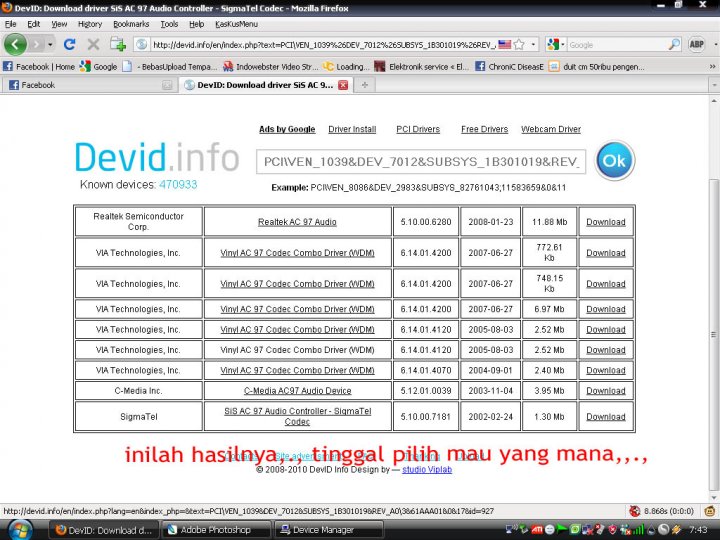The height and width of the screenshot is (540, 720).
Task: Open the Indowebster Video bookmark
Action: pos(270,67)
